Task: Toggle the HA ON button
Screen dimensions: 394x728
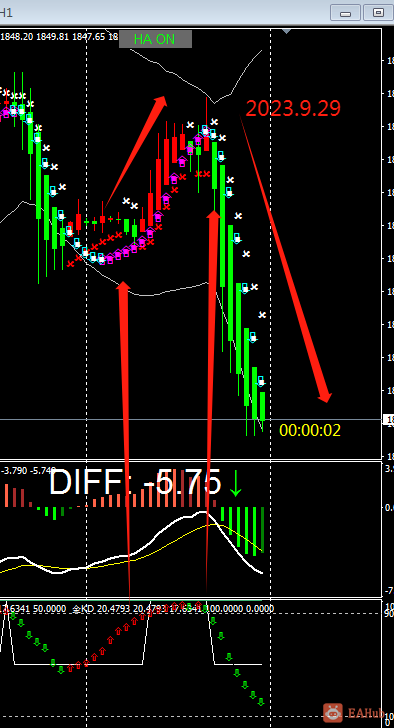Action: click(155, 39)
